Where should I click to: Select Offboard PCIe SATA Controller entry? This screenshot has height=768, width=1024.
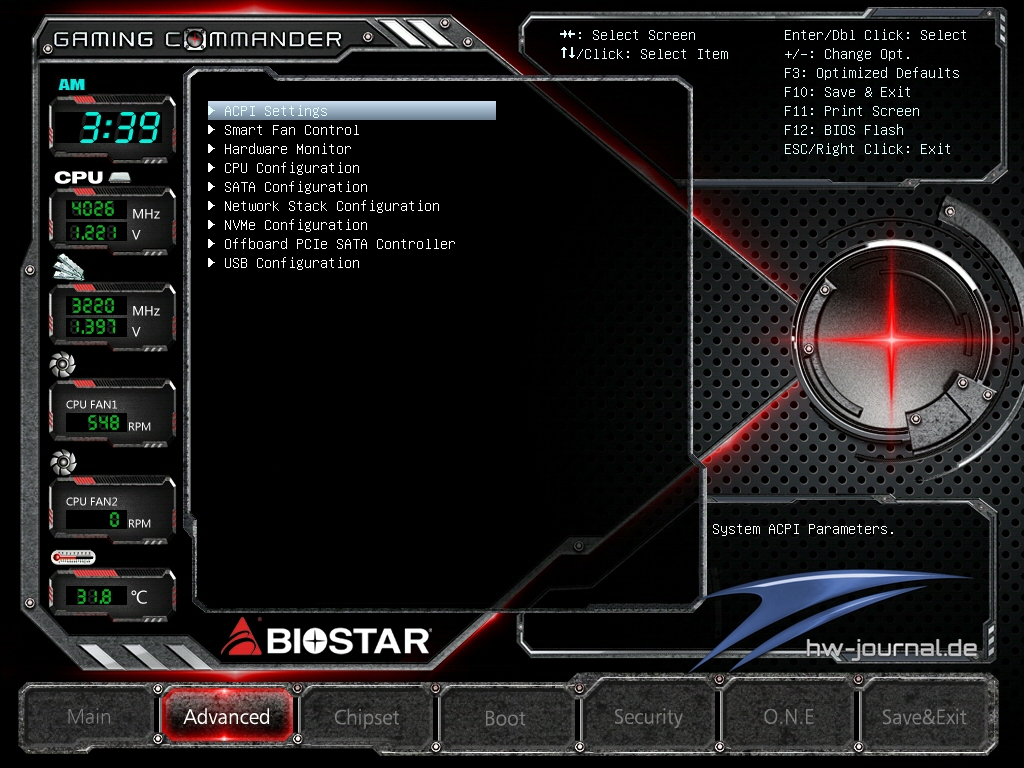pyautogui.click(x=340, y=244)
